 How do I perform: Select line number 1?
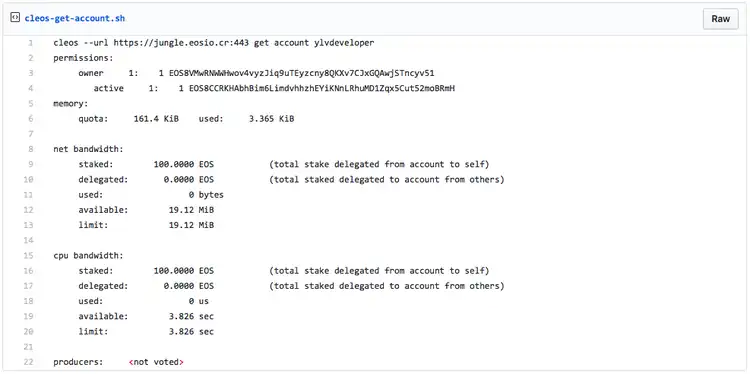coord(31,43)
